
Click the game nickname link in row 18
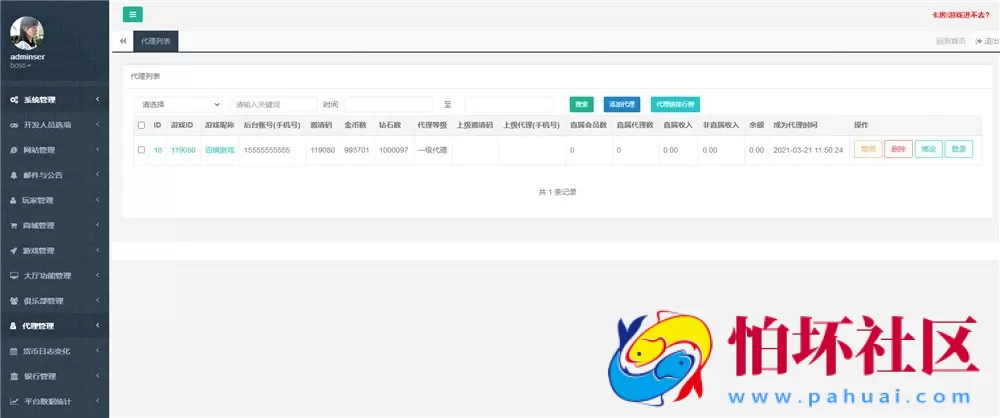(219, 150)
